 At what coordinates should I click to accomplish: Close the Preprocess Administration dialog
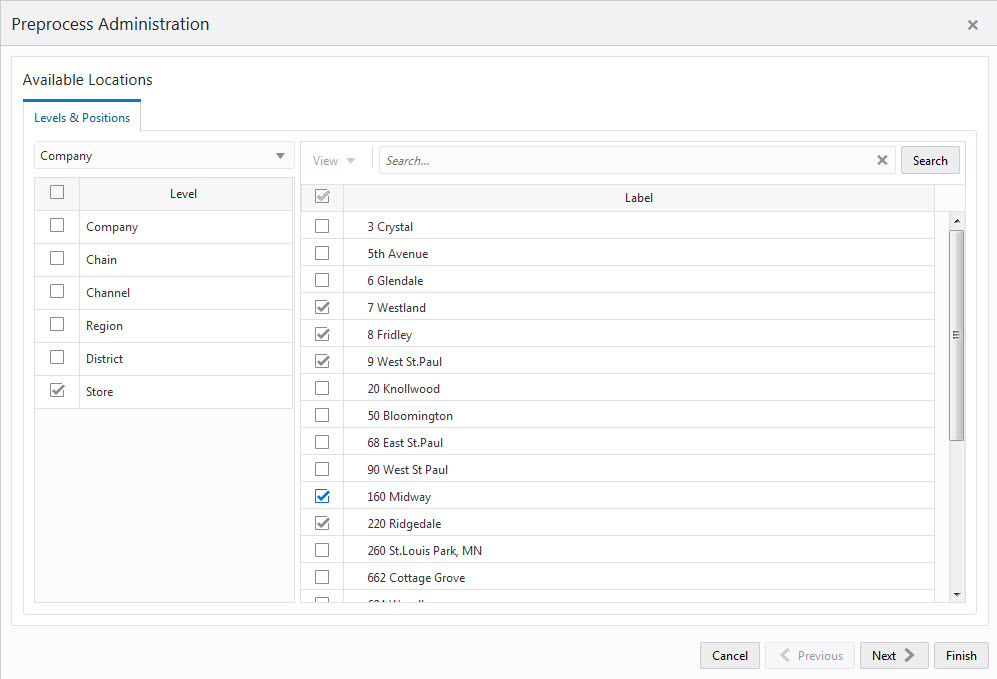tap(972, 25)
